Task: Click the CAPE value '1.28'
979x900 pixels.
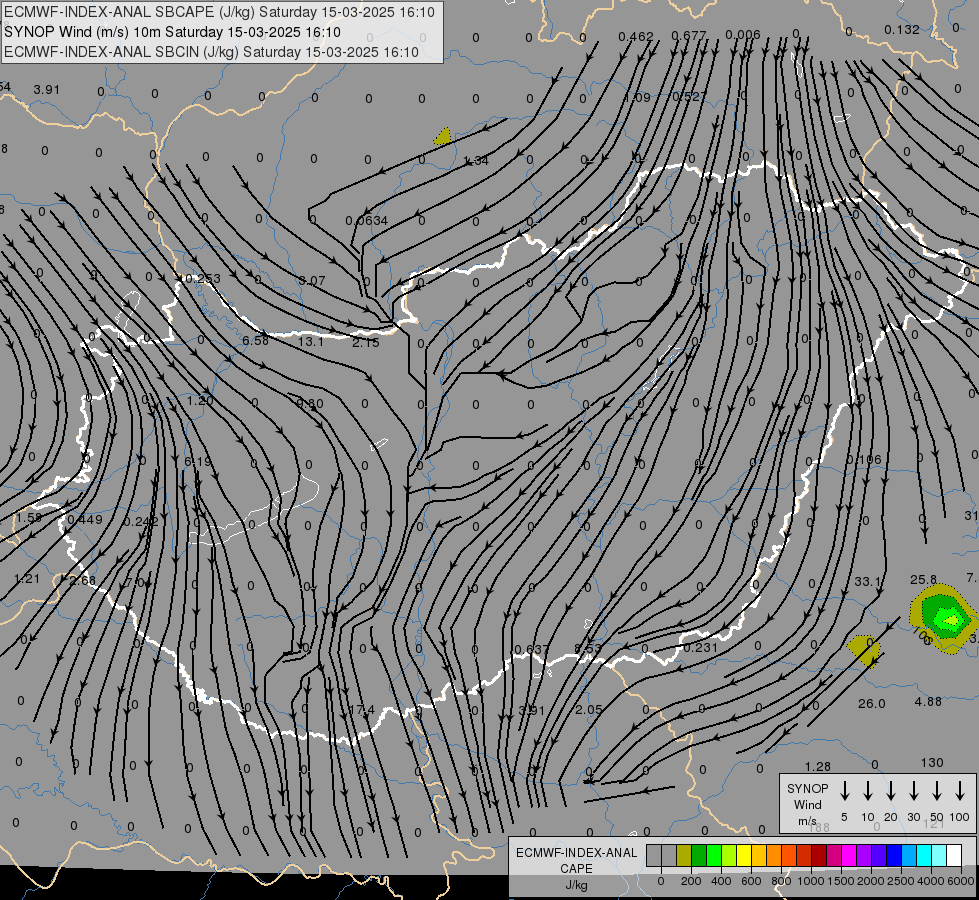Action: pyautogui.click(x=818, y=766)
